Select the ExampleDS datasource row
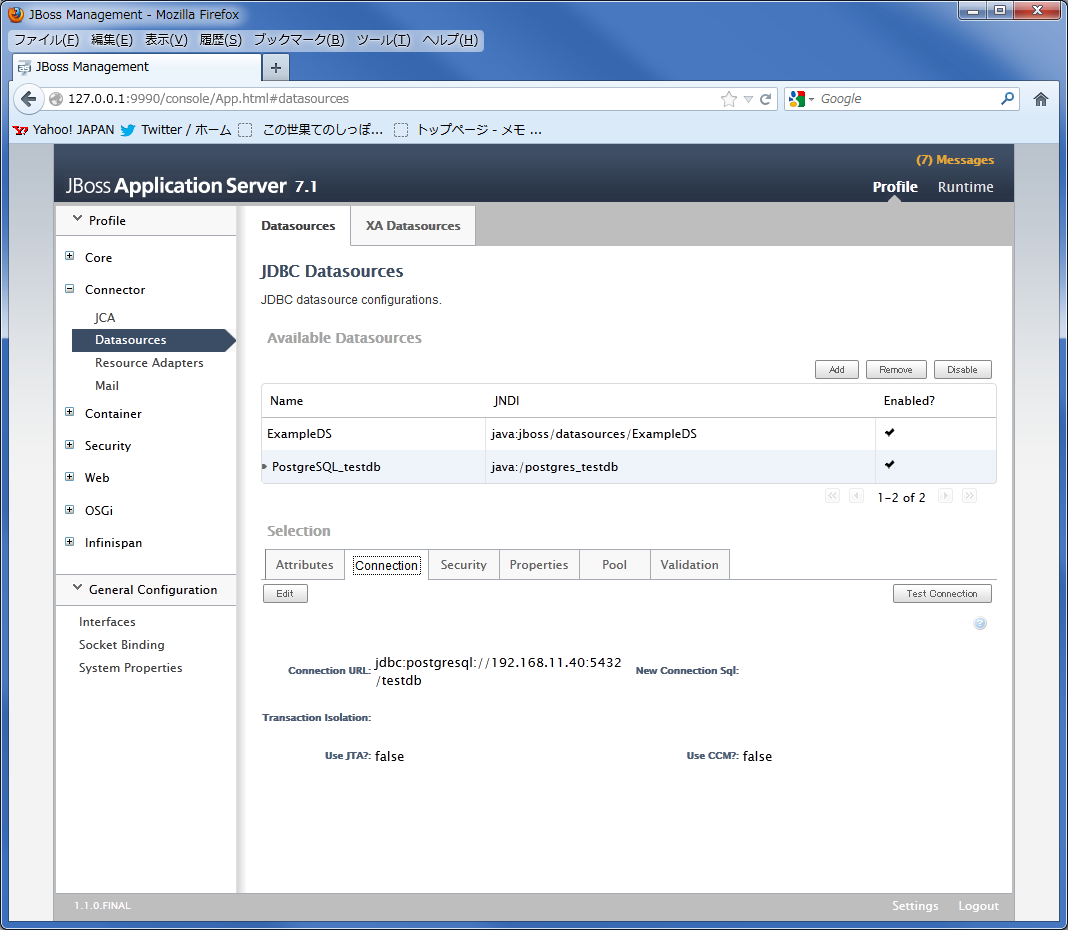Screen dimensions: 1068x930 point(629,434)
